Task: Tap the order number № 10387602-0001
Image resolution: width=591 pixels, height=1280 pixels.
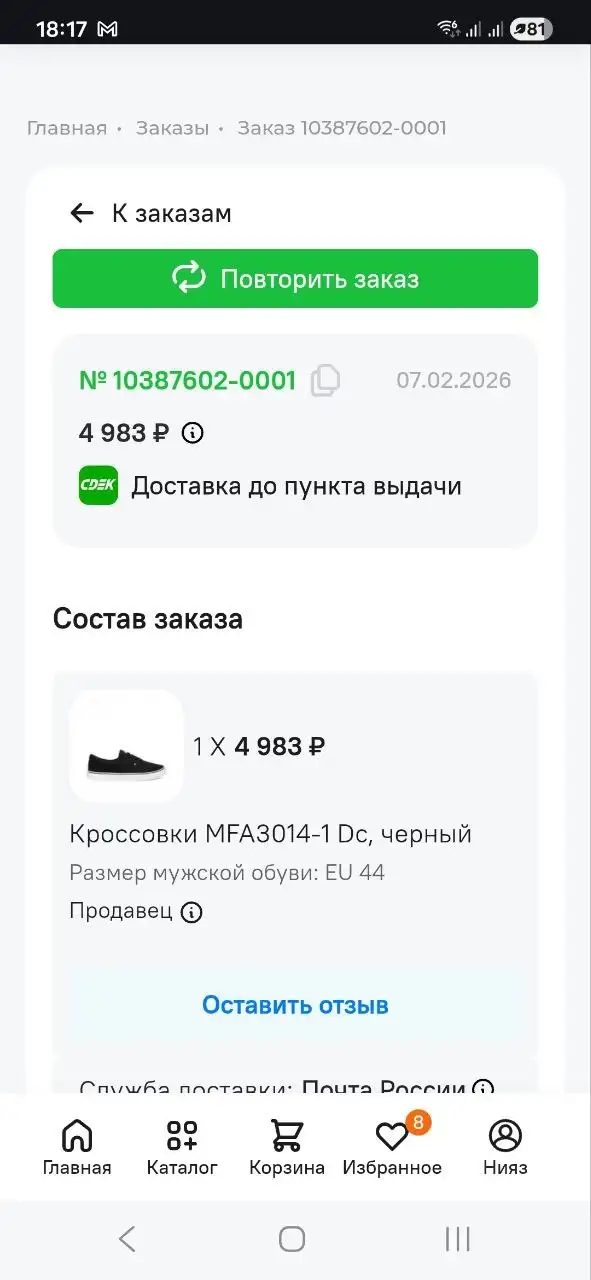Action: coord(188,381)
